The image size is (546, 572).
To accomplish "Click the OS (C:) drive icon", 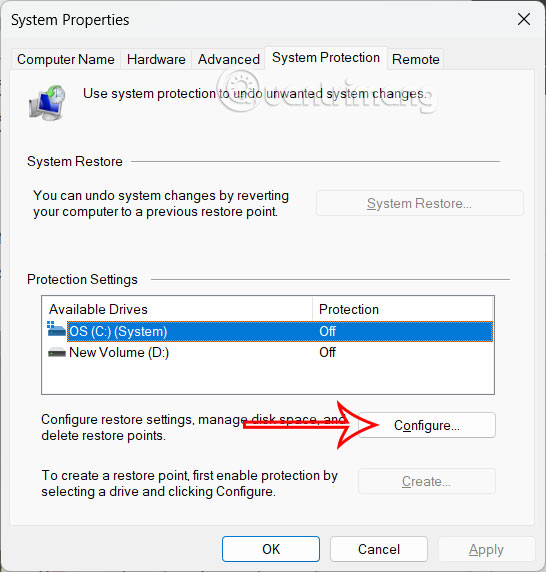I will pyautogui.click(x=57, y=329).
